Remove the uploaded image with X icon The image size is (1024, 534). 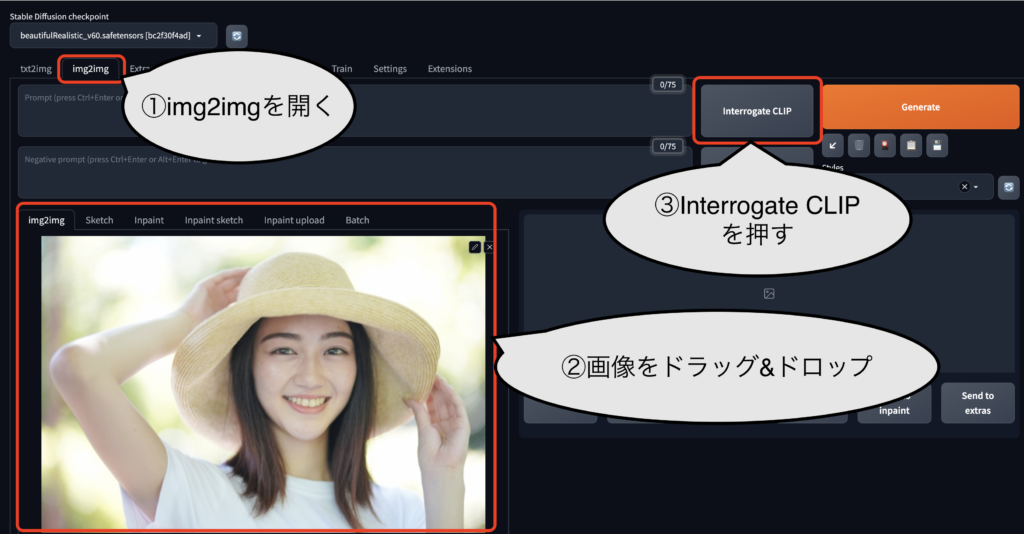(x=489, y=246)
